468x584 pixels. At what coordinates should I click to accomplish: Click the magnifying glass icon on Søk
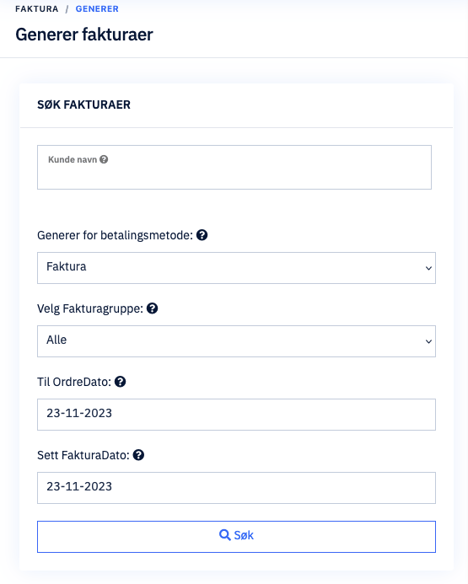[225, 535]
